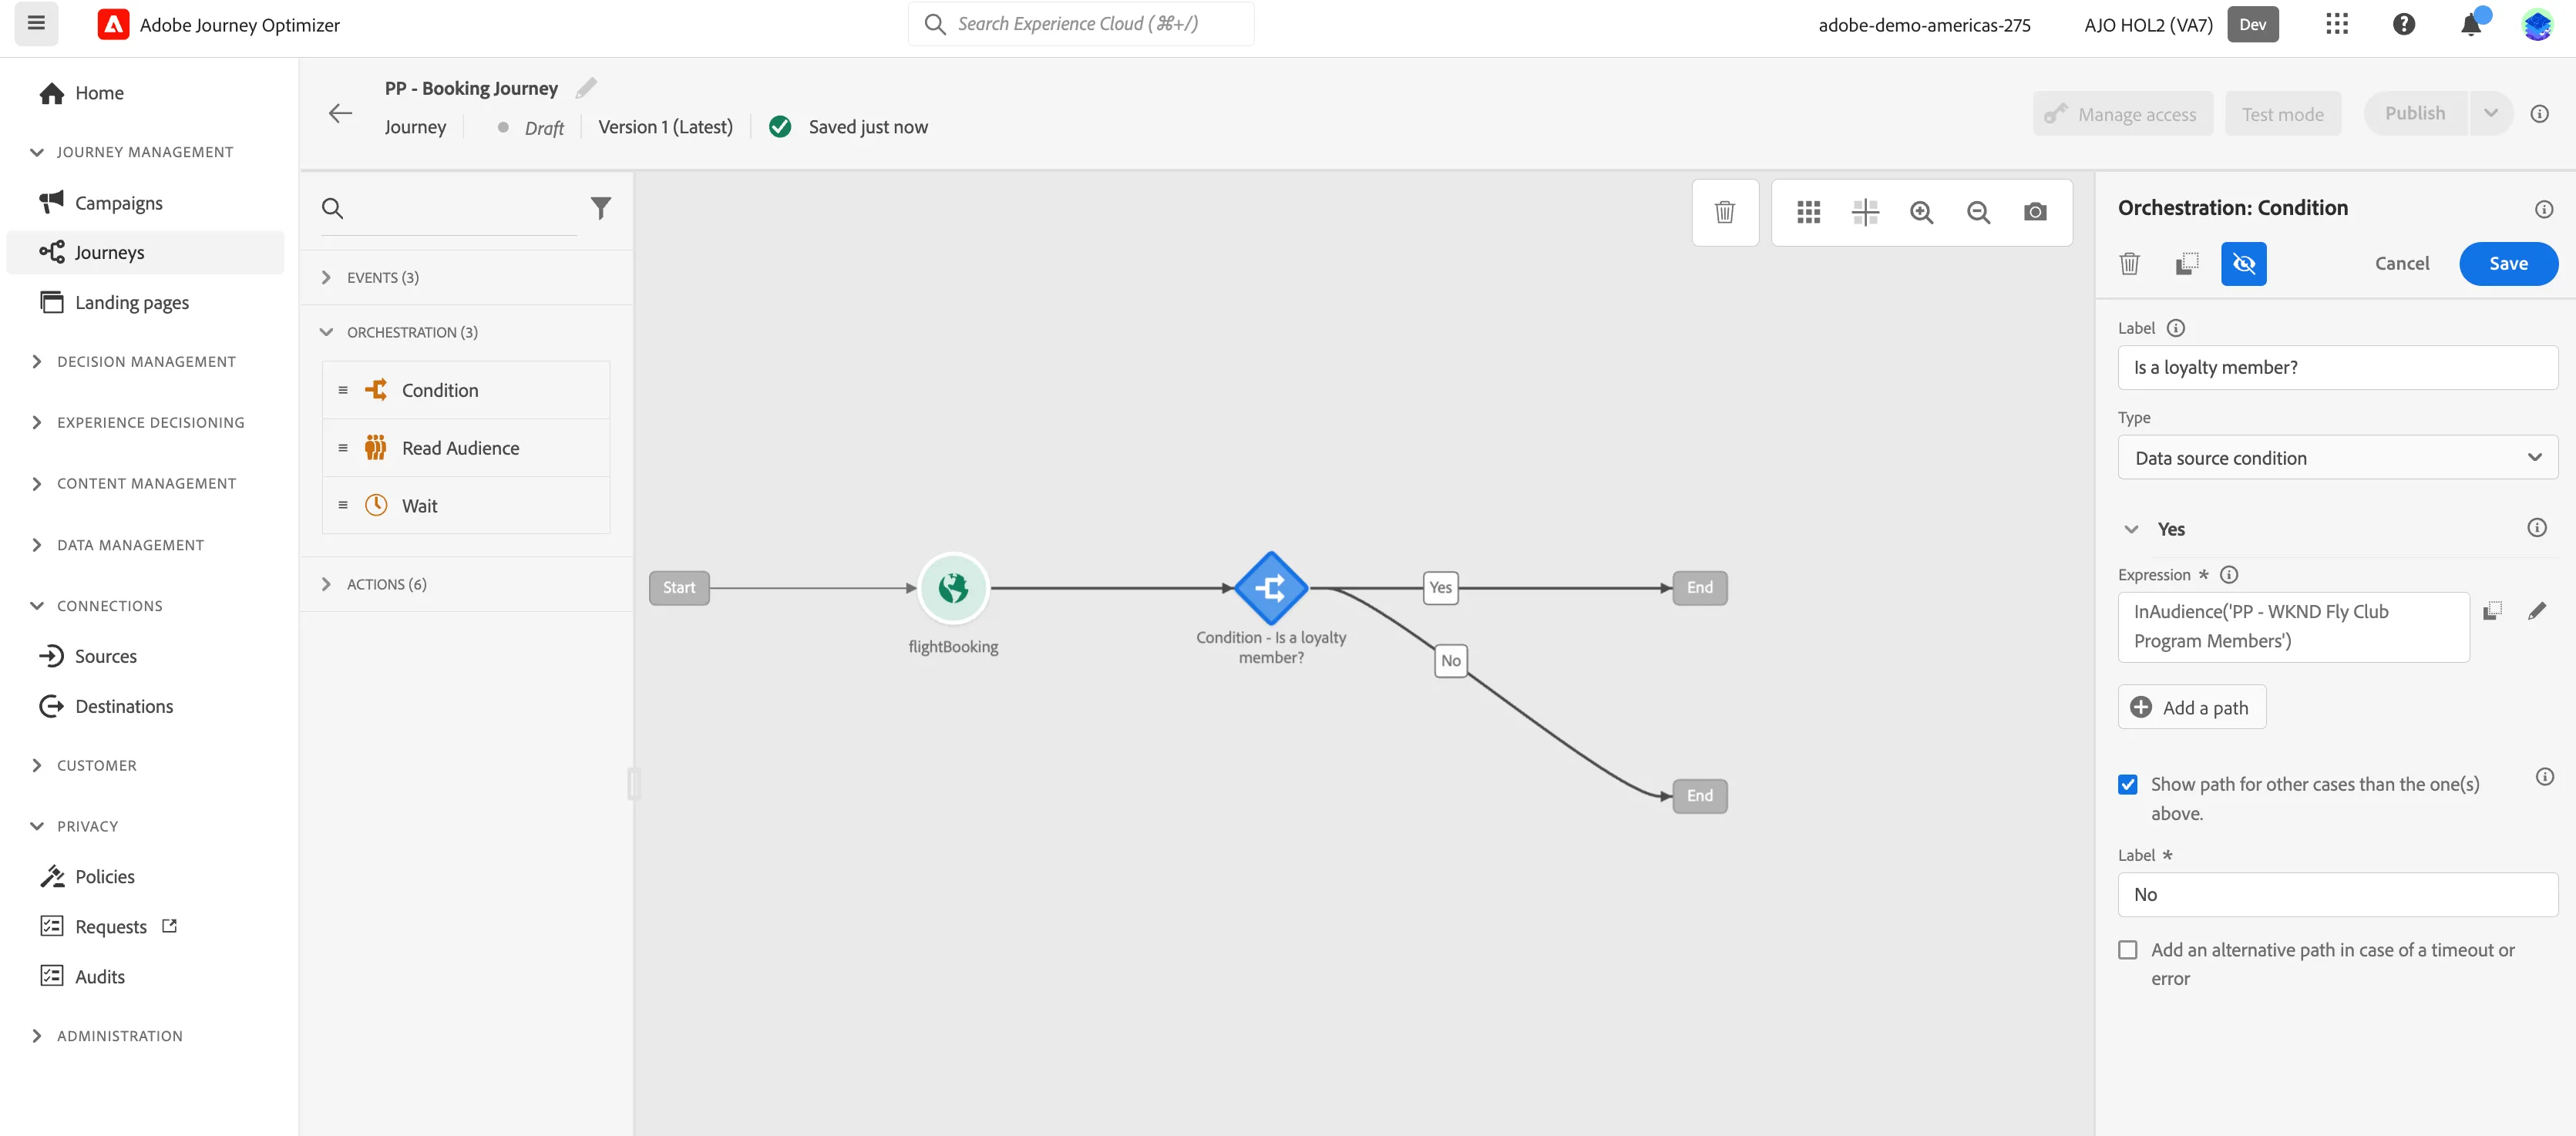Open the Publish dropdown arrow
Viewport: 2576px width, 1136px height.
pyautogui.click(x=2491, y=113)
